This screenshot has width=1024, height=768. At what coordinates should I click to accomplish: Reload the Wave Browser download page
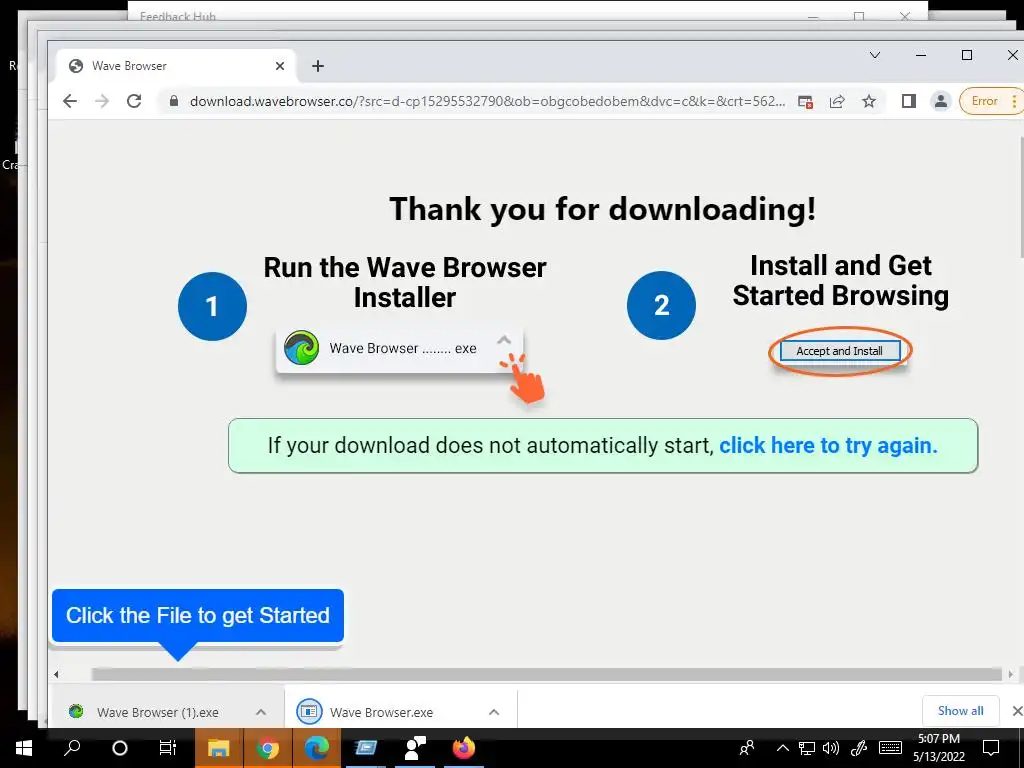(134, 101)
